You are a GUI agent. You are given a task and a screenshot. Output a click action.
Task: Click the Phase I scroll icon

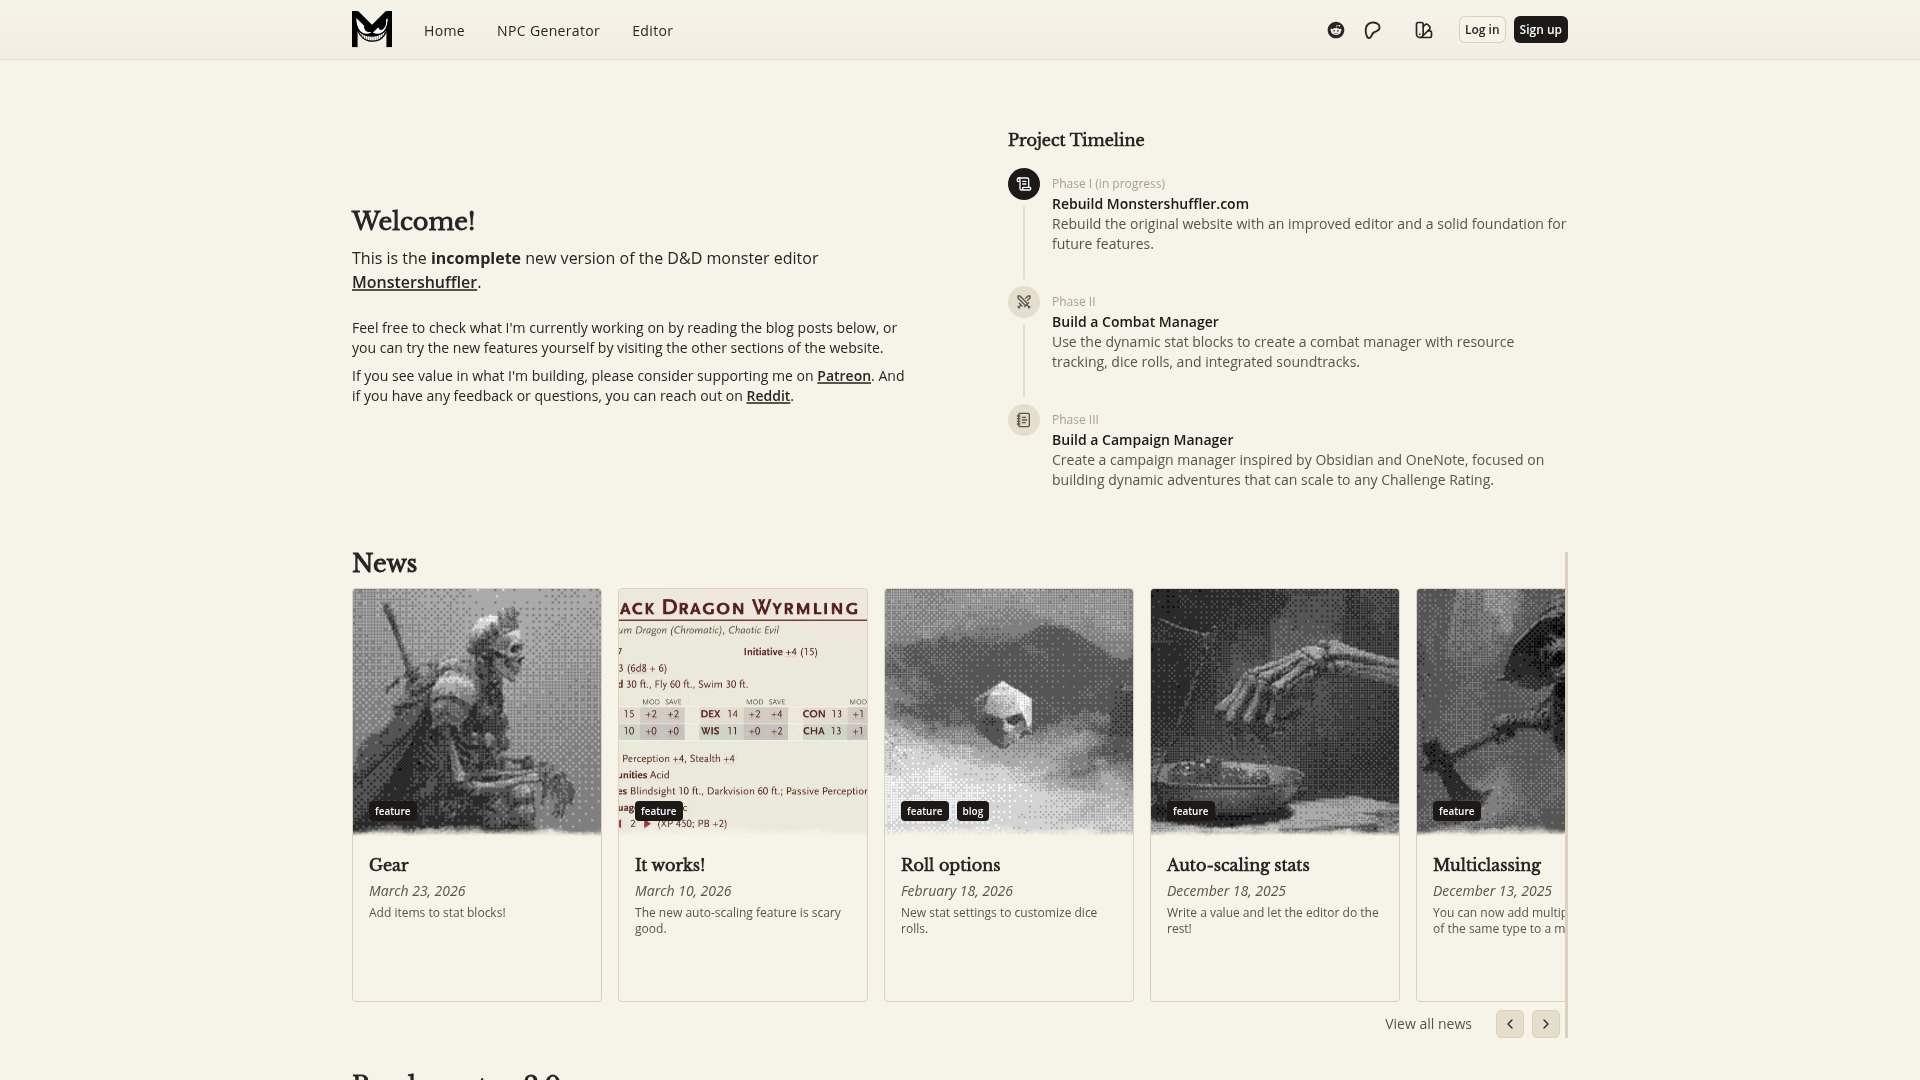pyautogui.click(x=1023, y=184)
